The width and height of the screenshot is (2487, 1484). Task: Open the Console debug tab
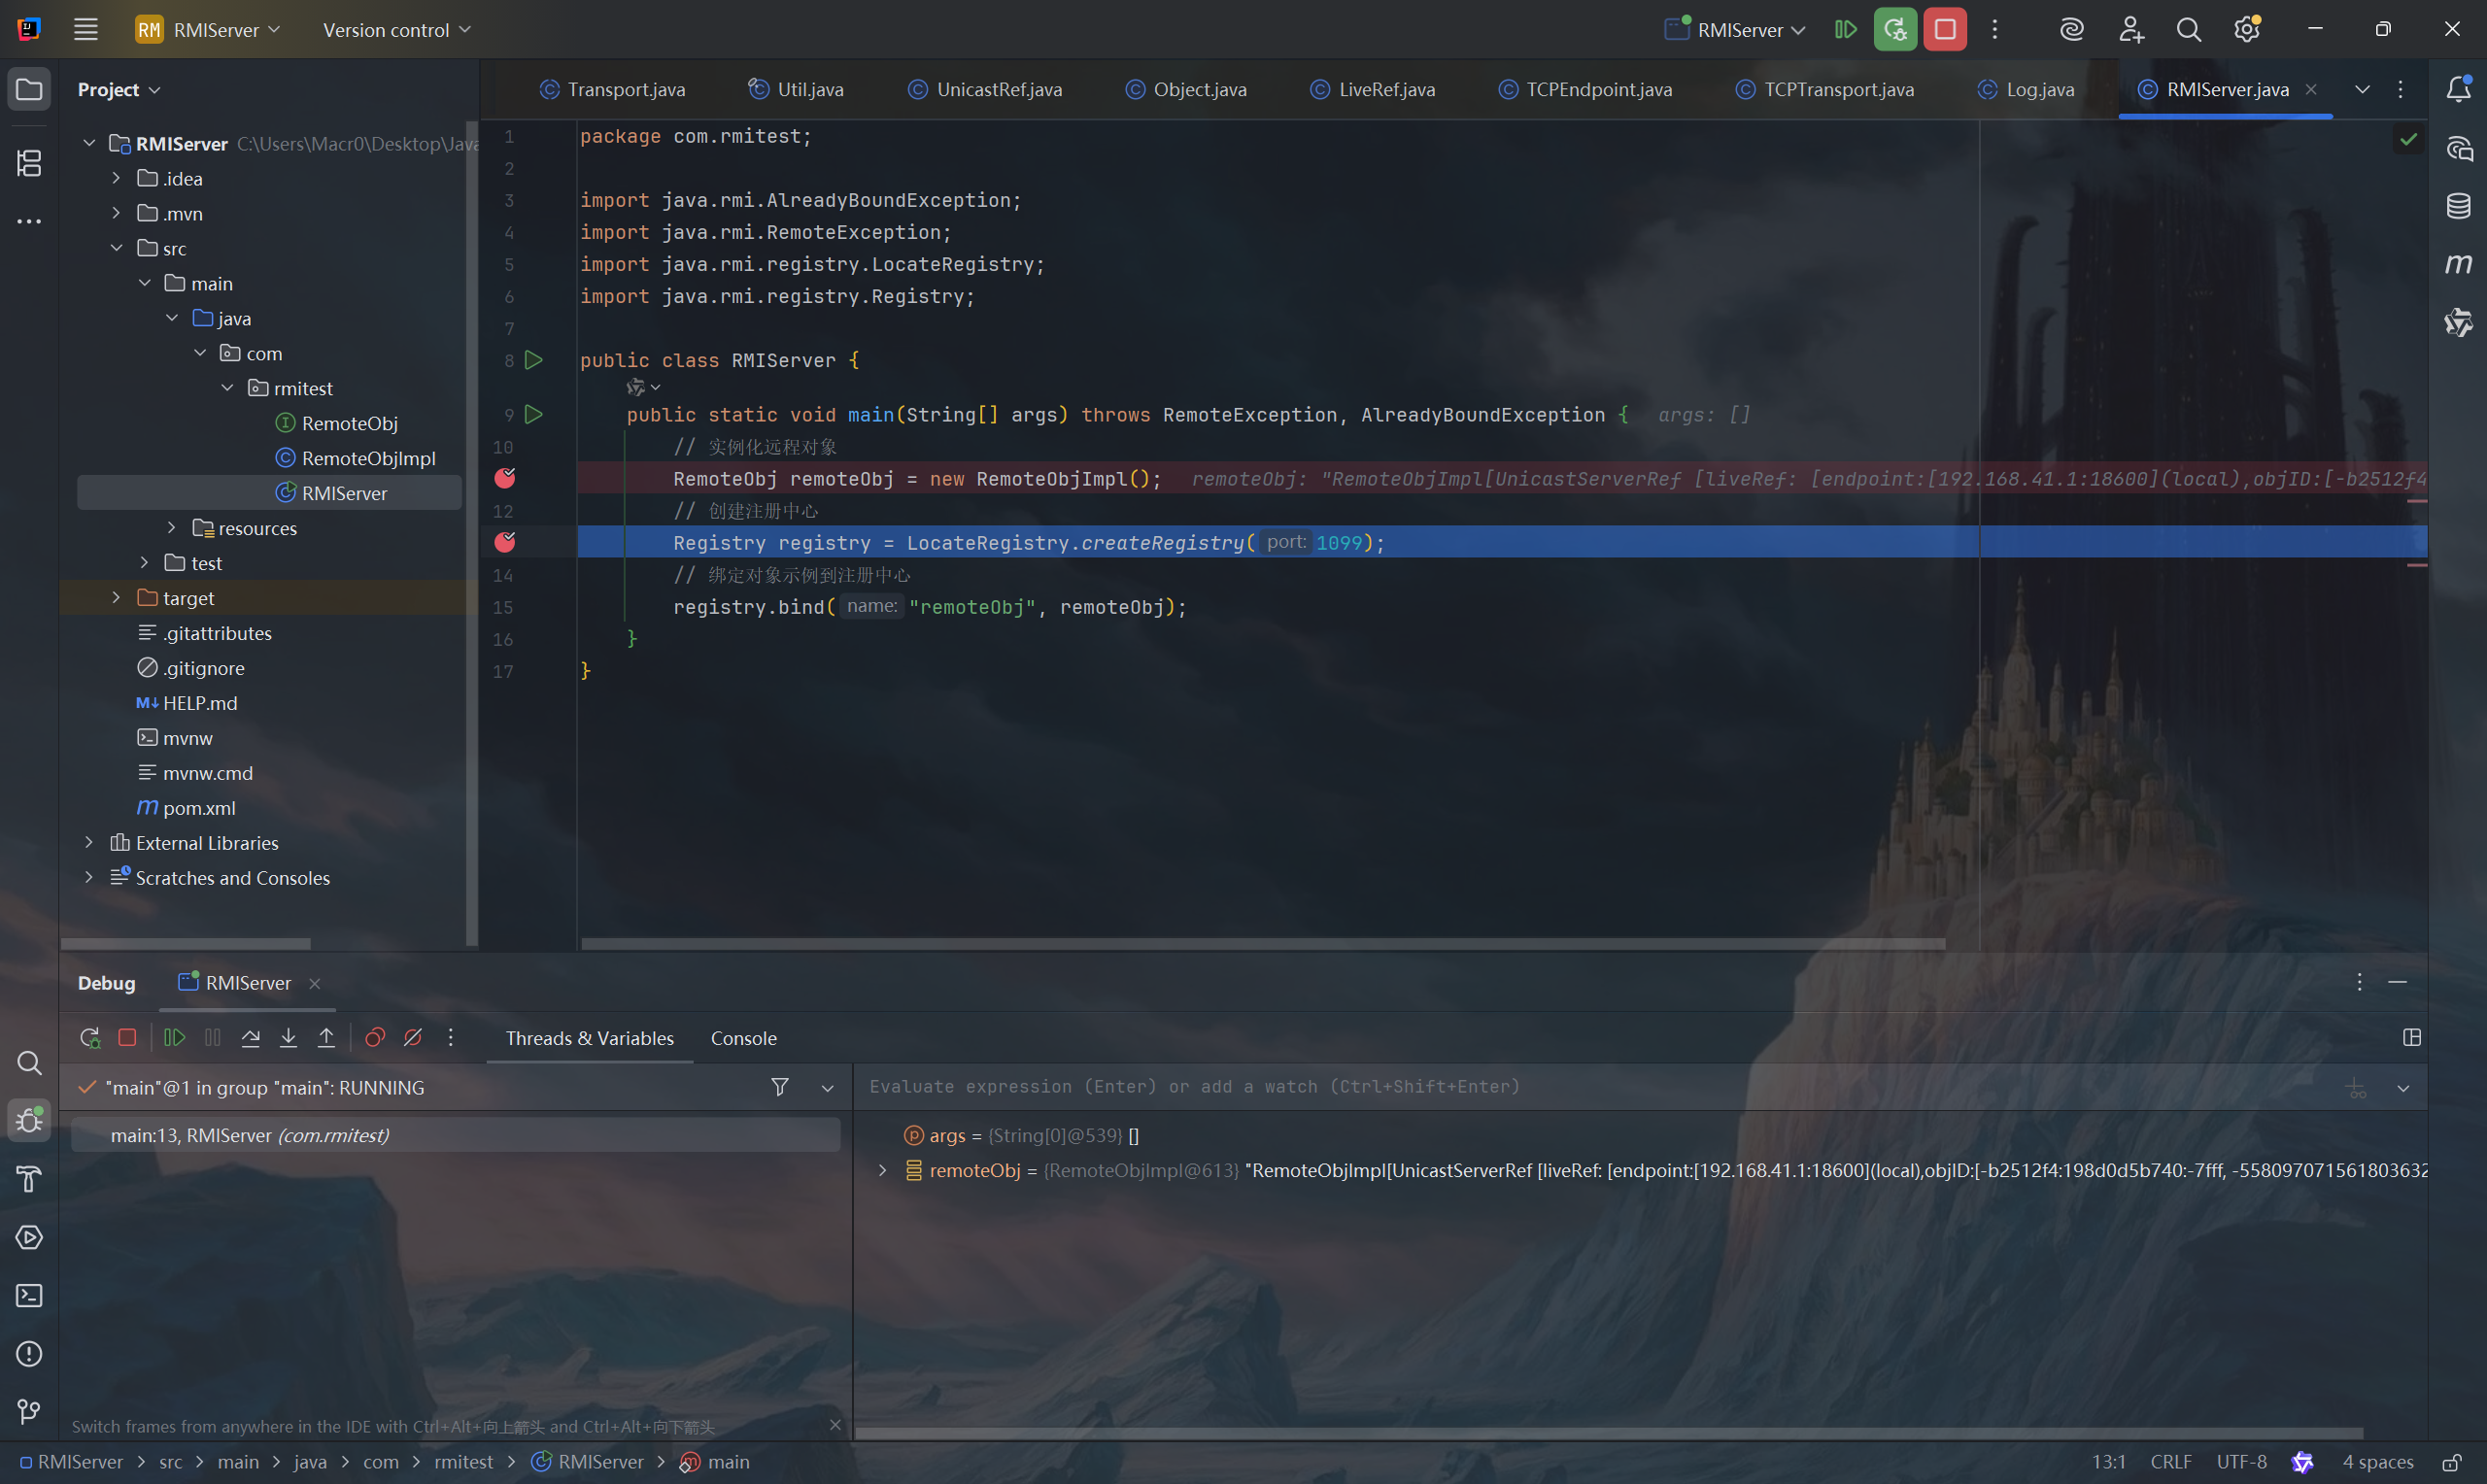click(743, 1037)
